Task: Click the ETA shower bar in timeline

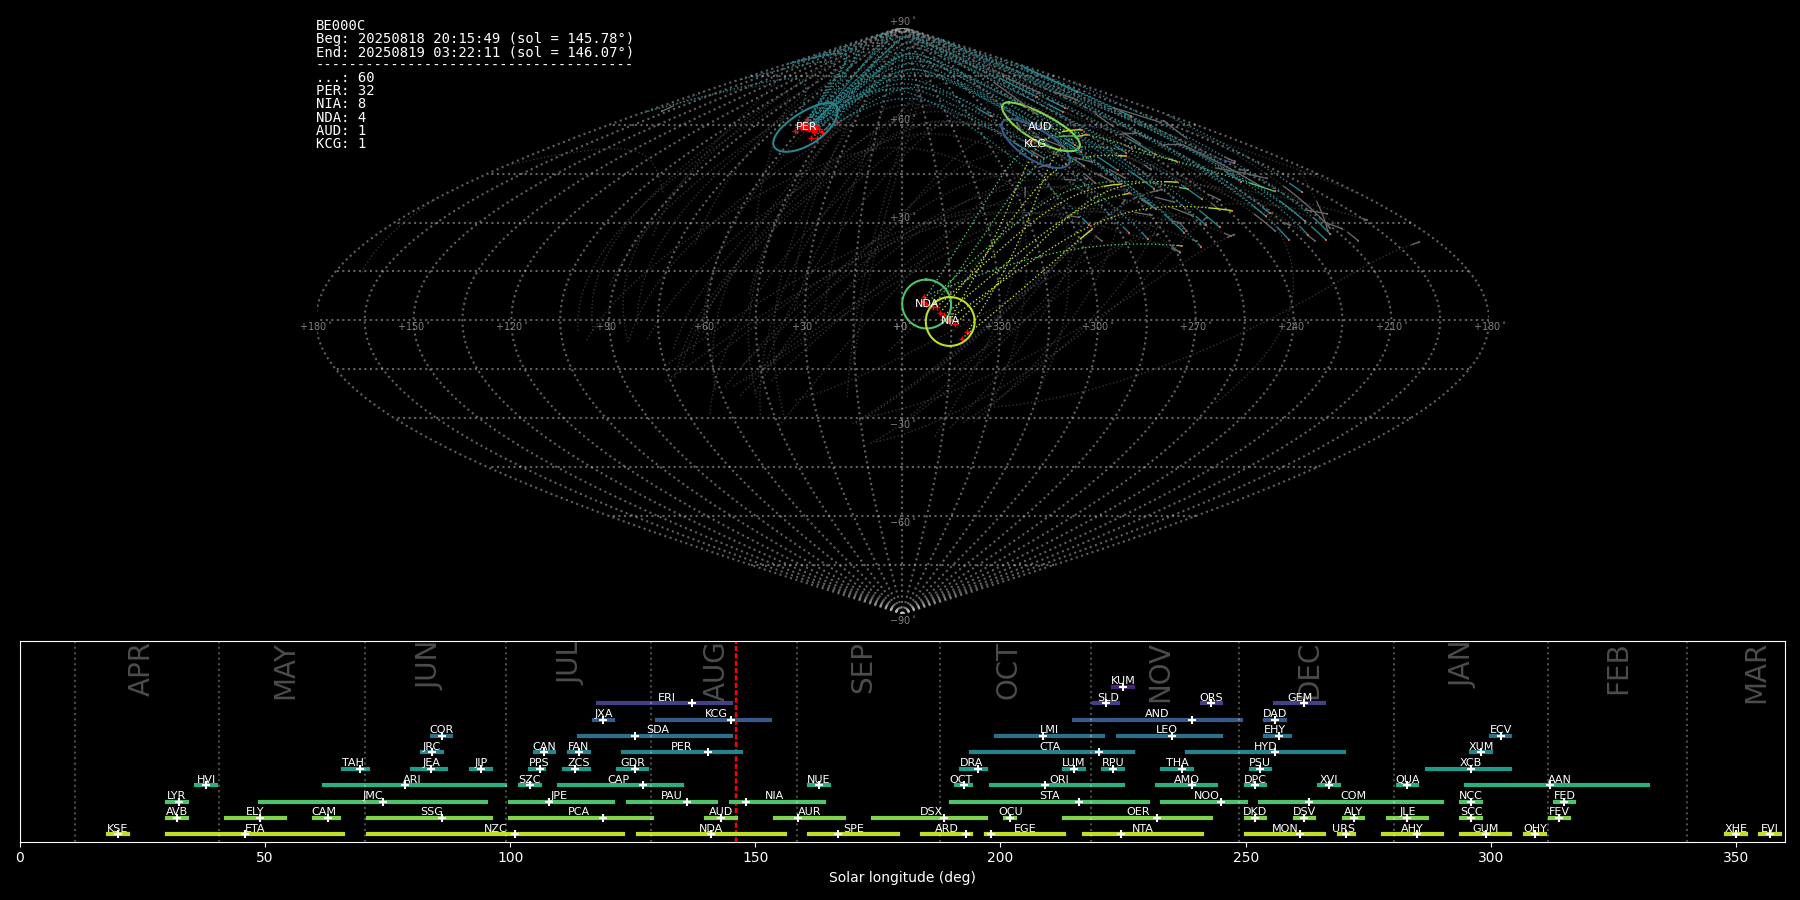Action: click(255, 834)
